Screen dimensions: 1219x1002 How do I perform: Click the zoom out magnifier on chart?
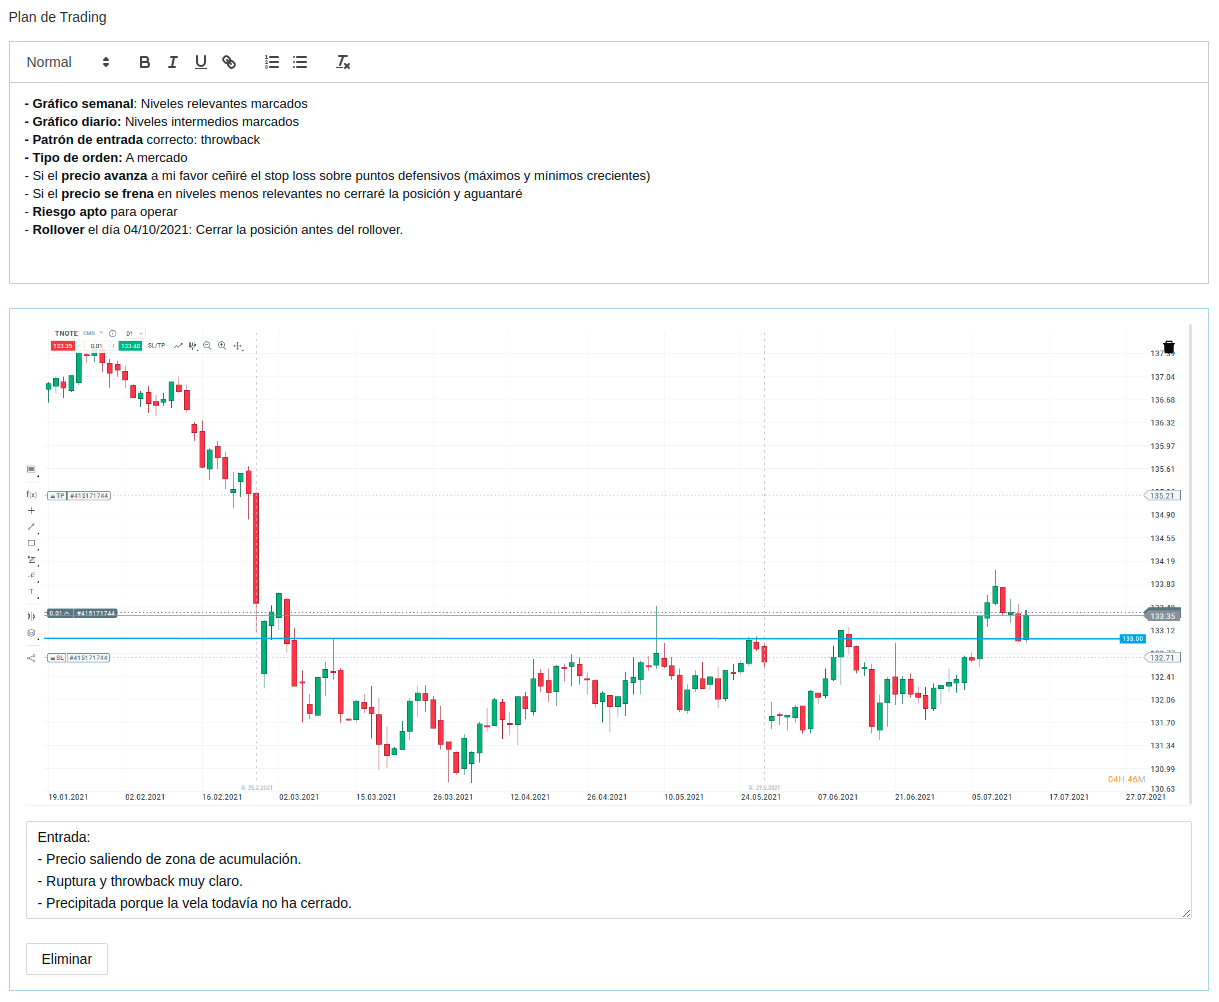(207, 346)
